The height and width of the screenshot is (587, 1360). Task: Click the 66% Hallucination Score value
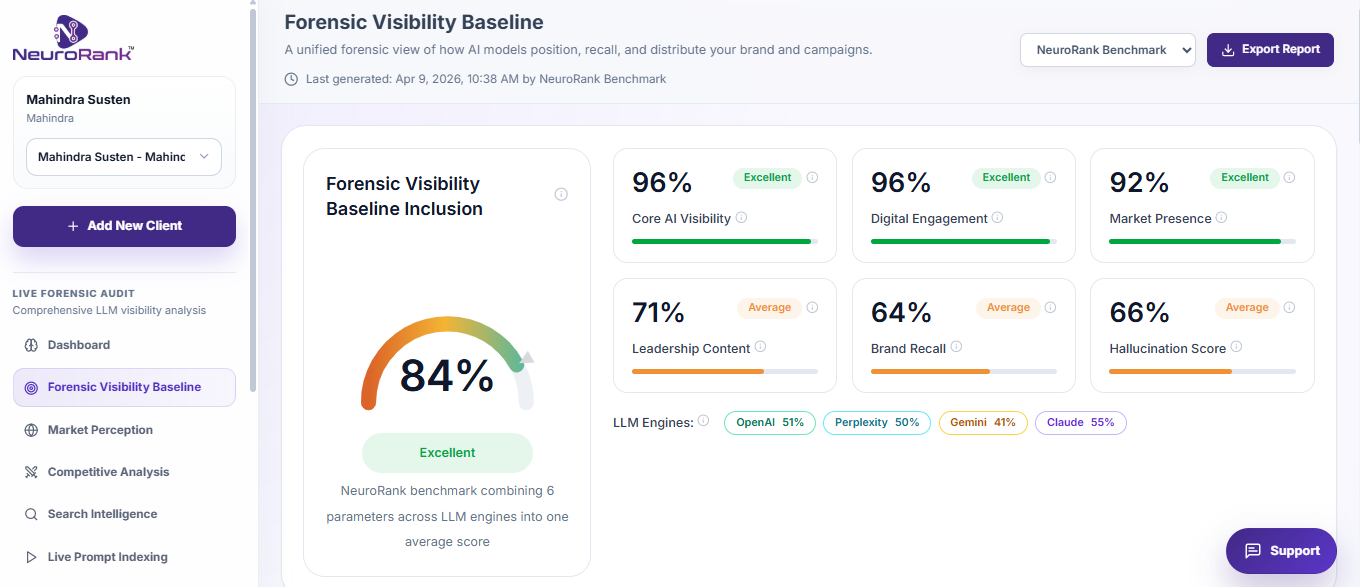click(x=1139, y=312)
